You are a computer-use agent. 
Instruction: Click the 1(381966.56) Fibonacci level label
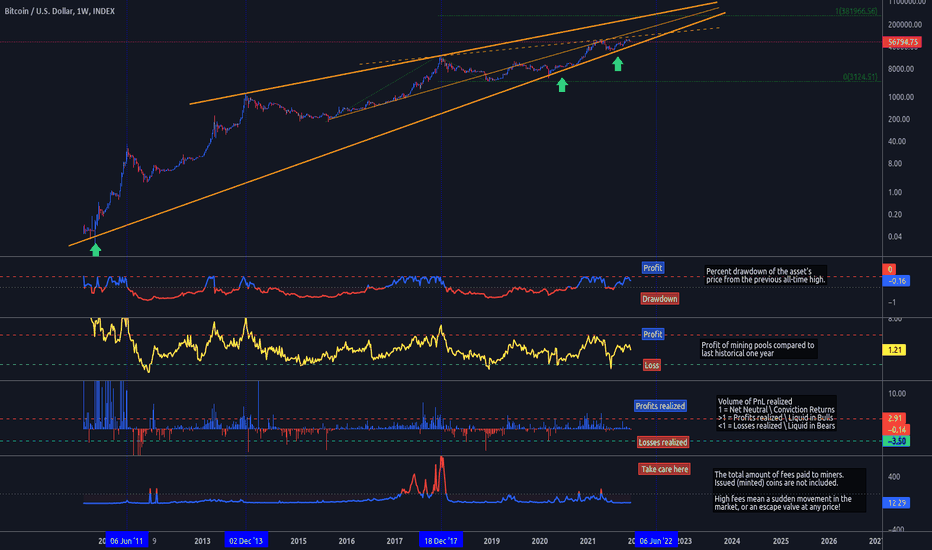click(856, 11)
